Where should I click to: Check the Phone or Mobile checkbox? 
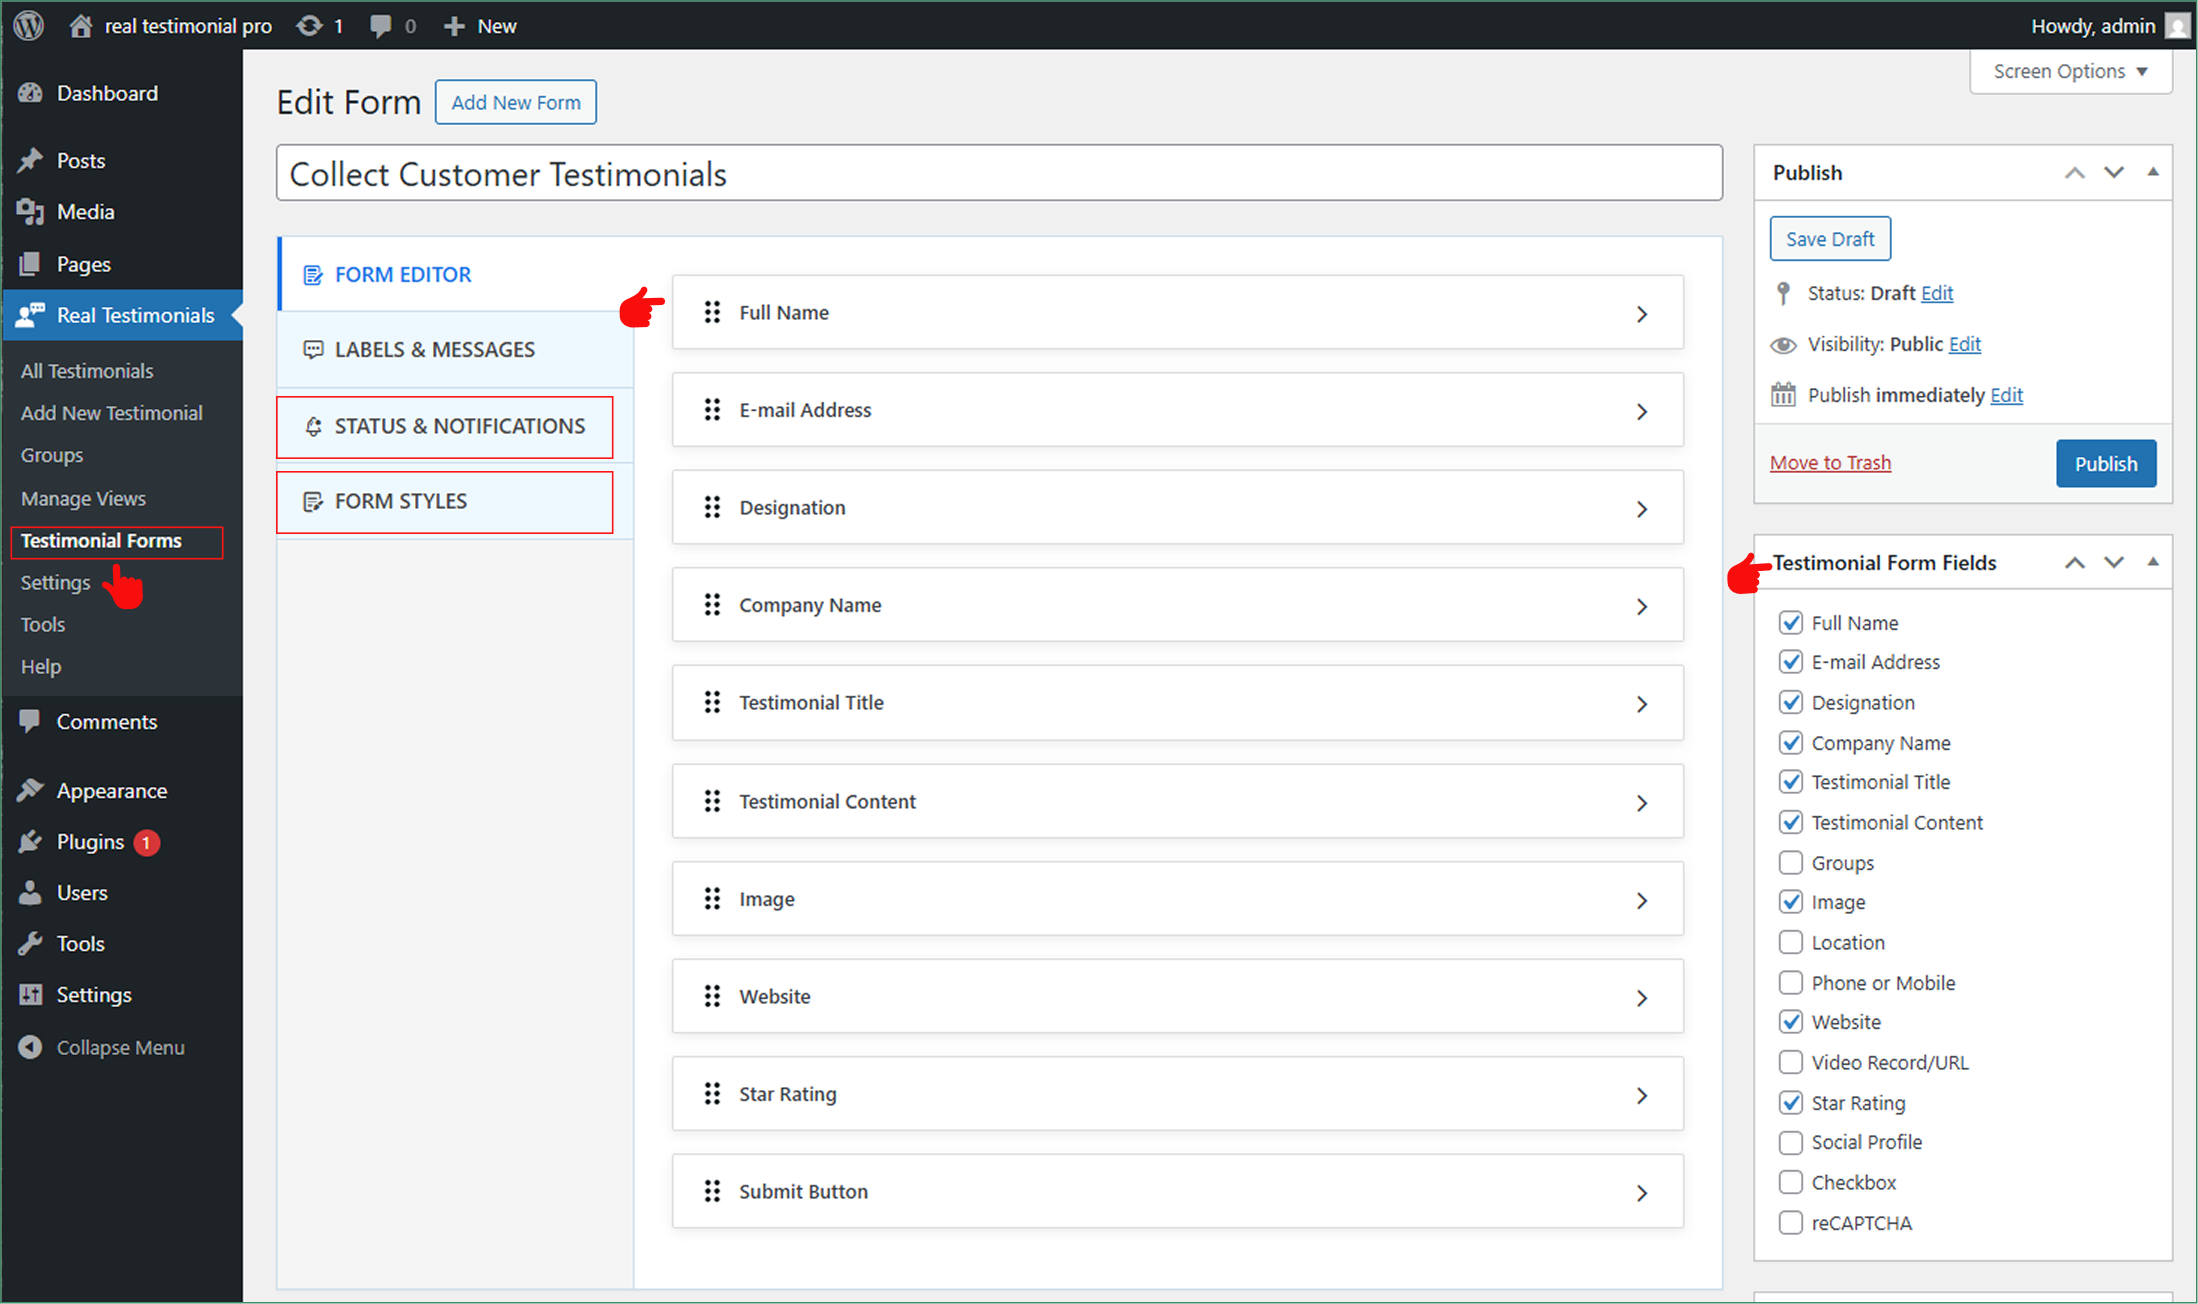[1791, 983]
